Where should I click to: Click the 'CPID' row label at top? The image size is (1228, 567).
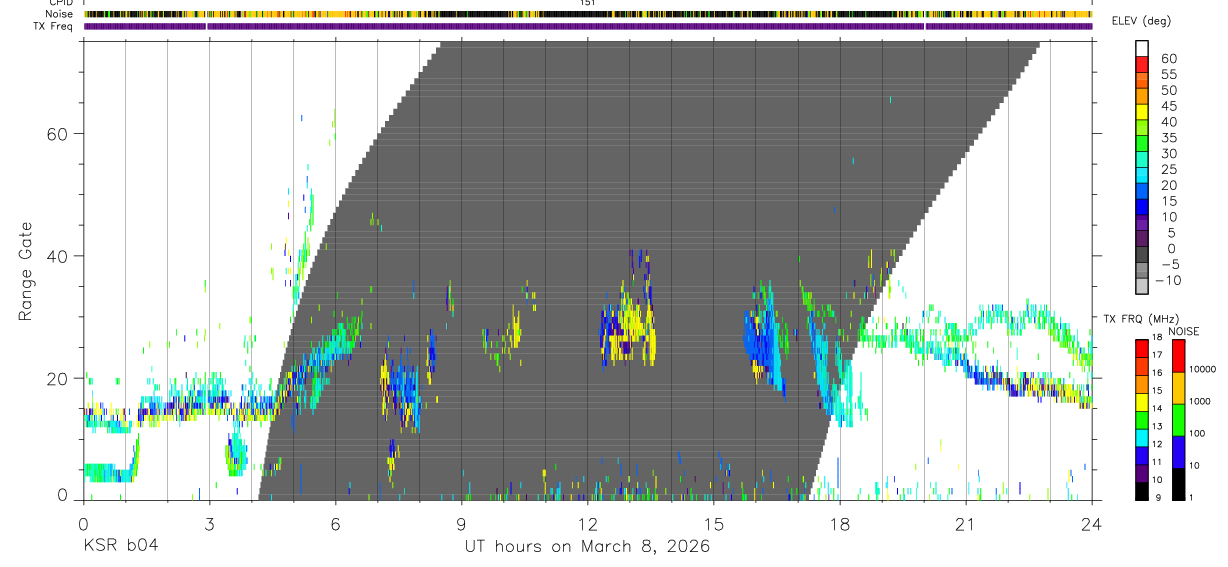60,3
